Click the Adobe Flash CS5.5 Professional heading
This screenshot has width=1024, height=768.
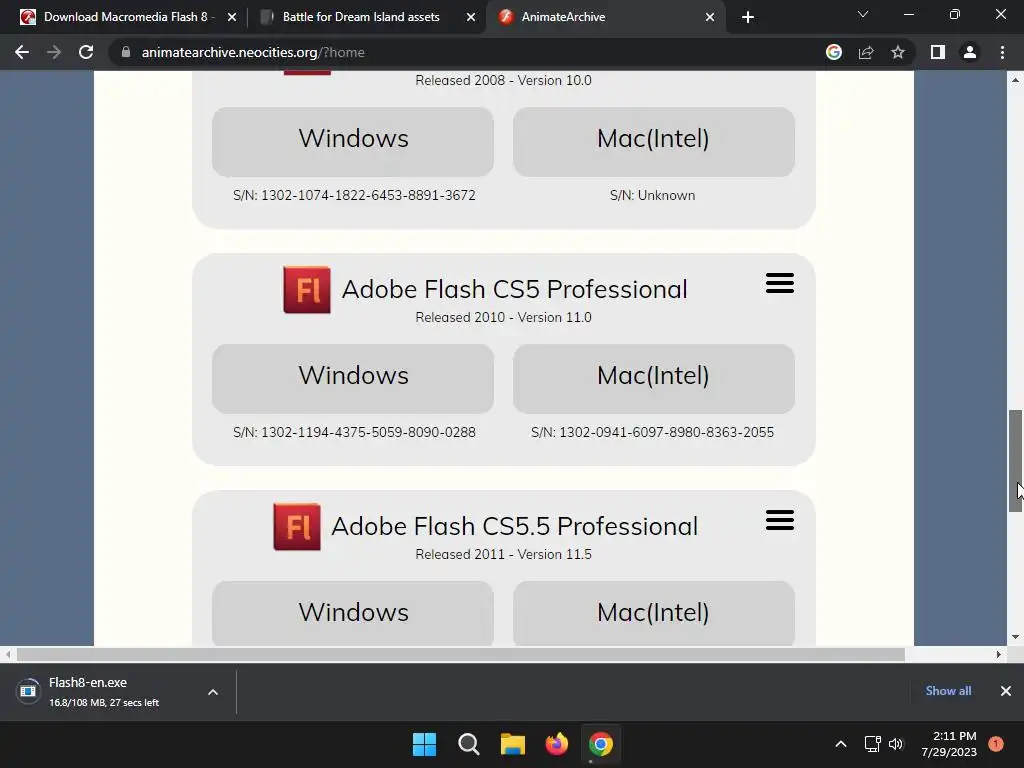[x=515, y=526]
